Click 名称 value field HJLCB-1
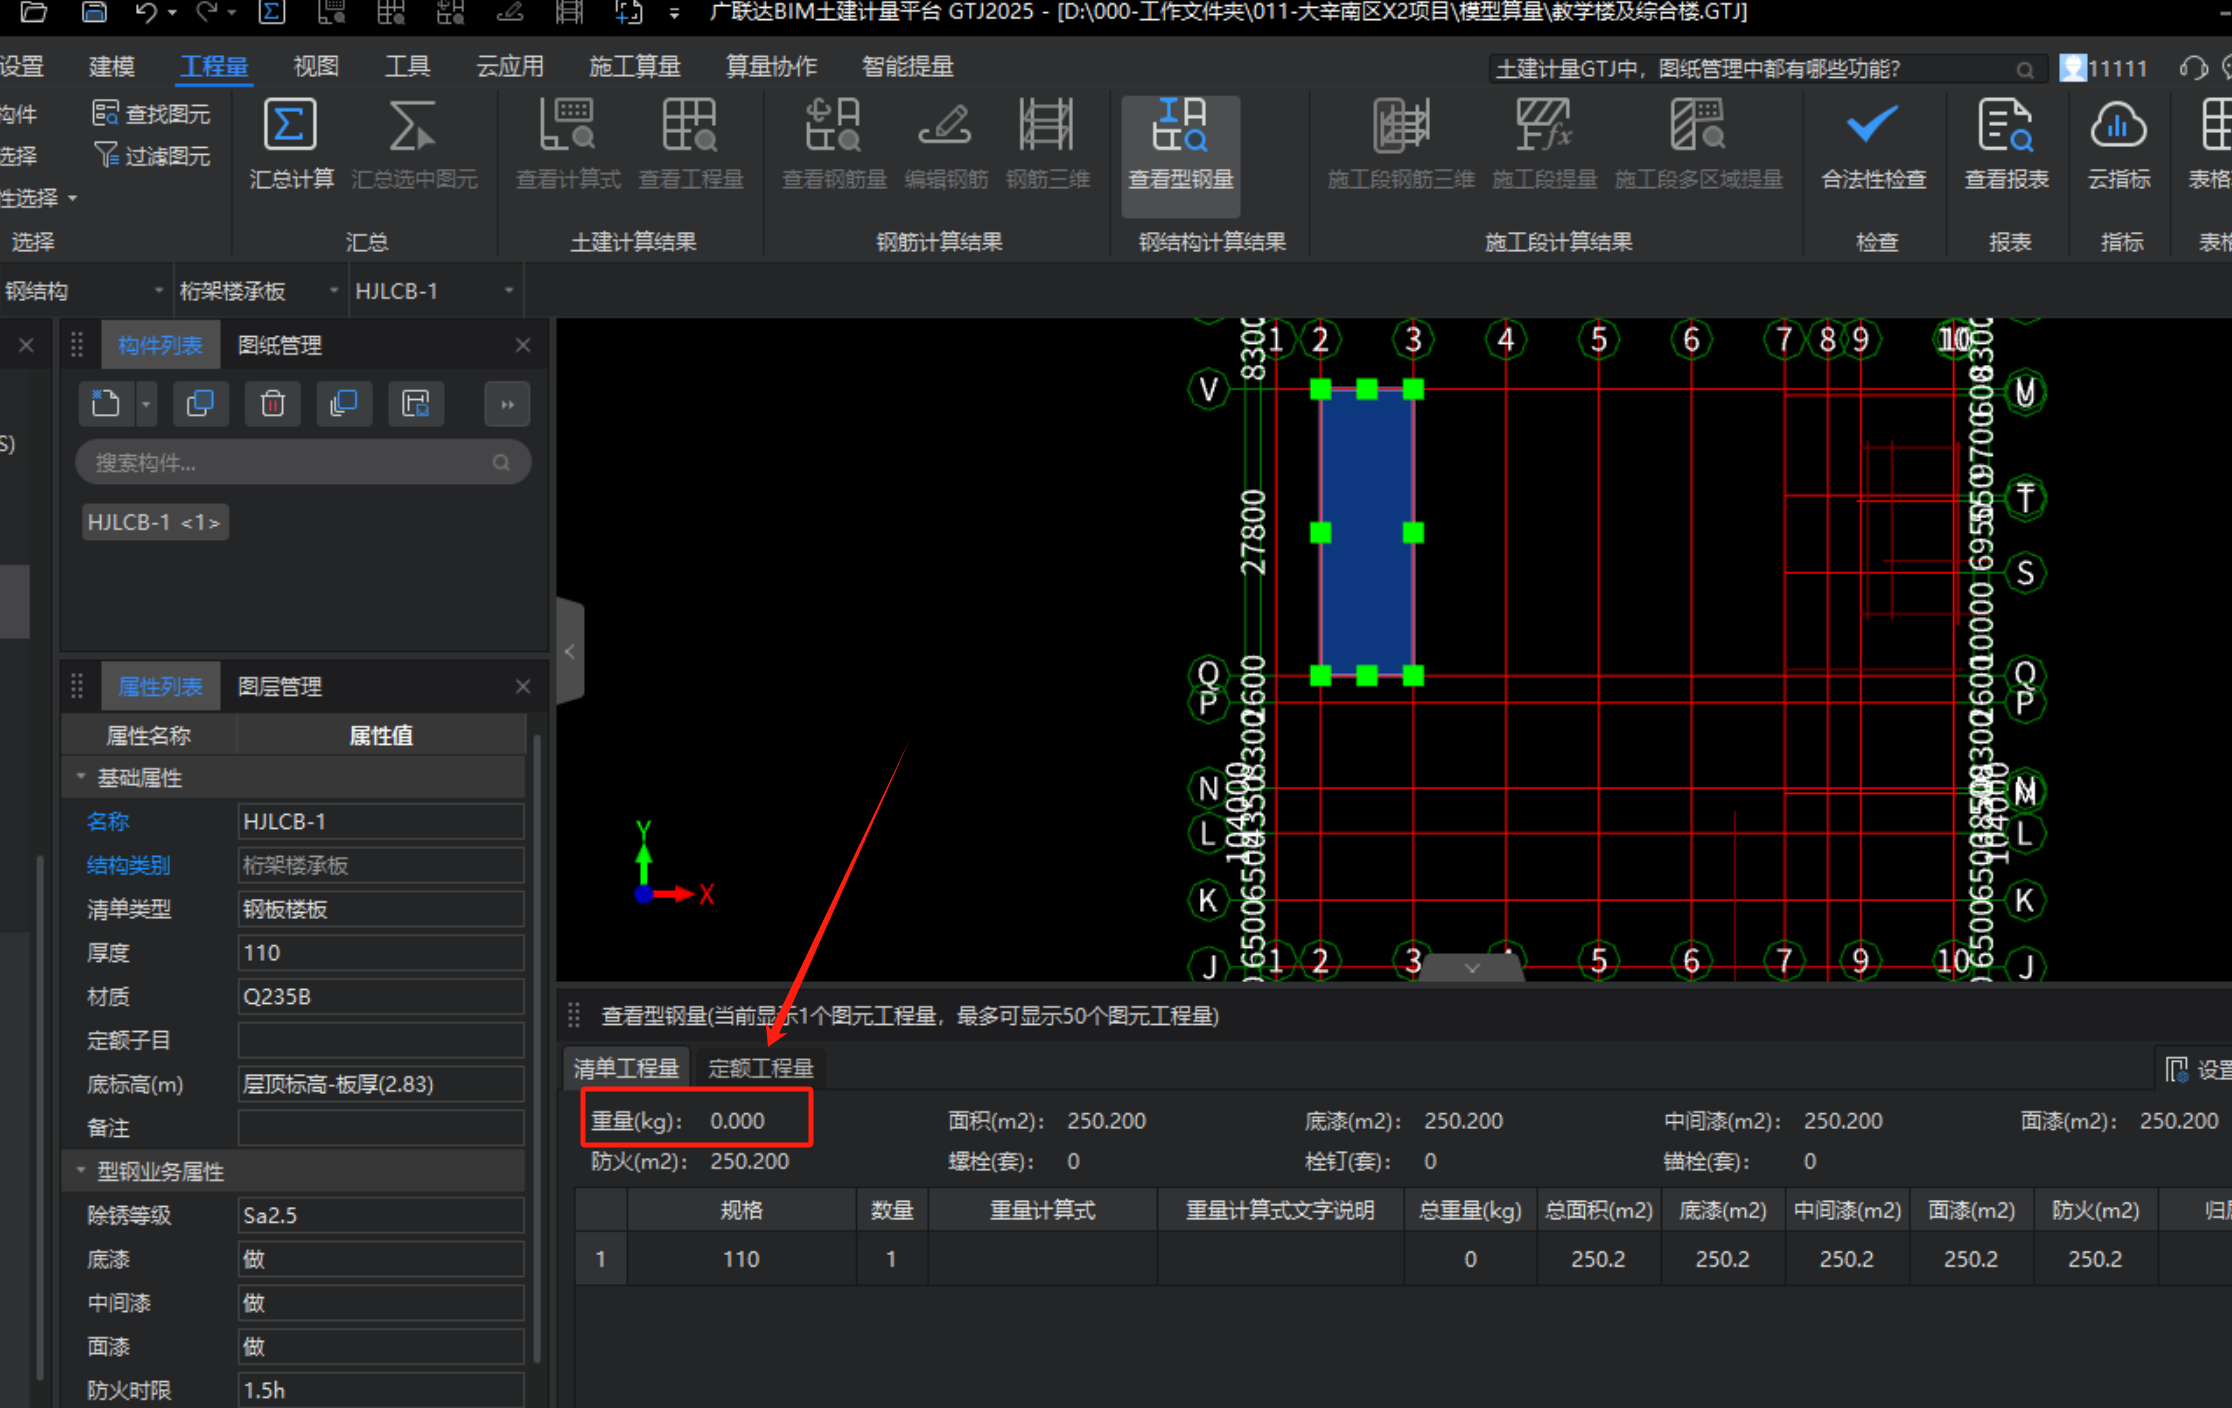The width and height of the screenshot is (2232, 1408). click(x=381, y=821)
